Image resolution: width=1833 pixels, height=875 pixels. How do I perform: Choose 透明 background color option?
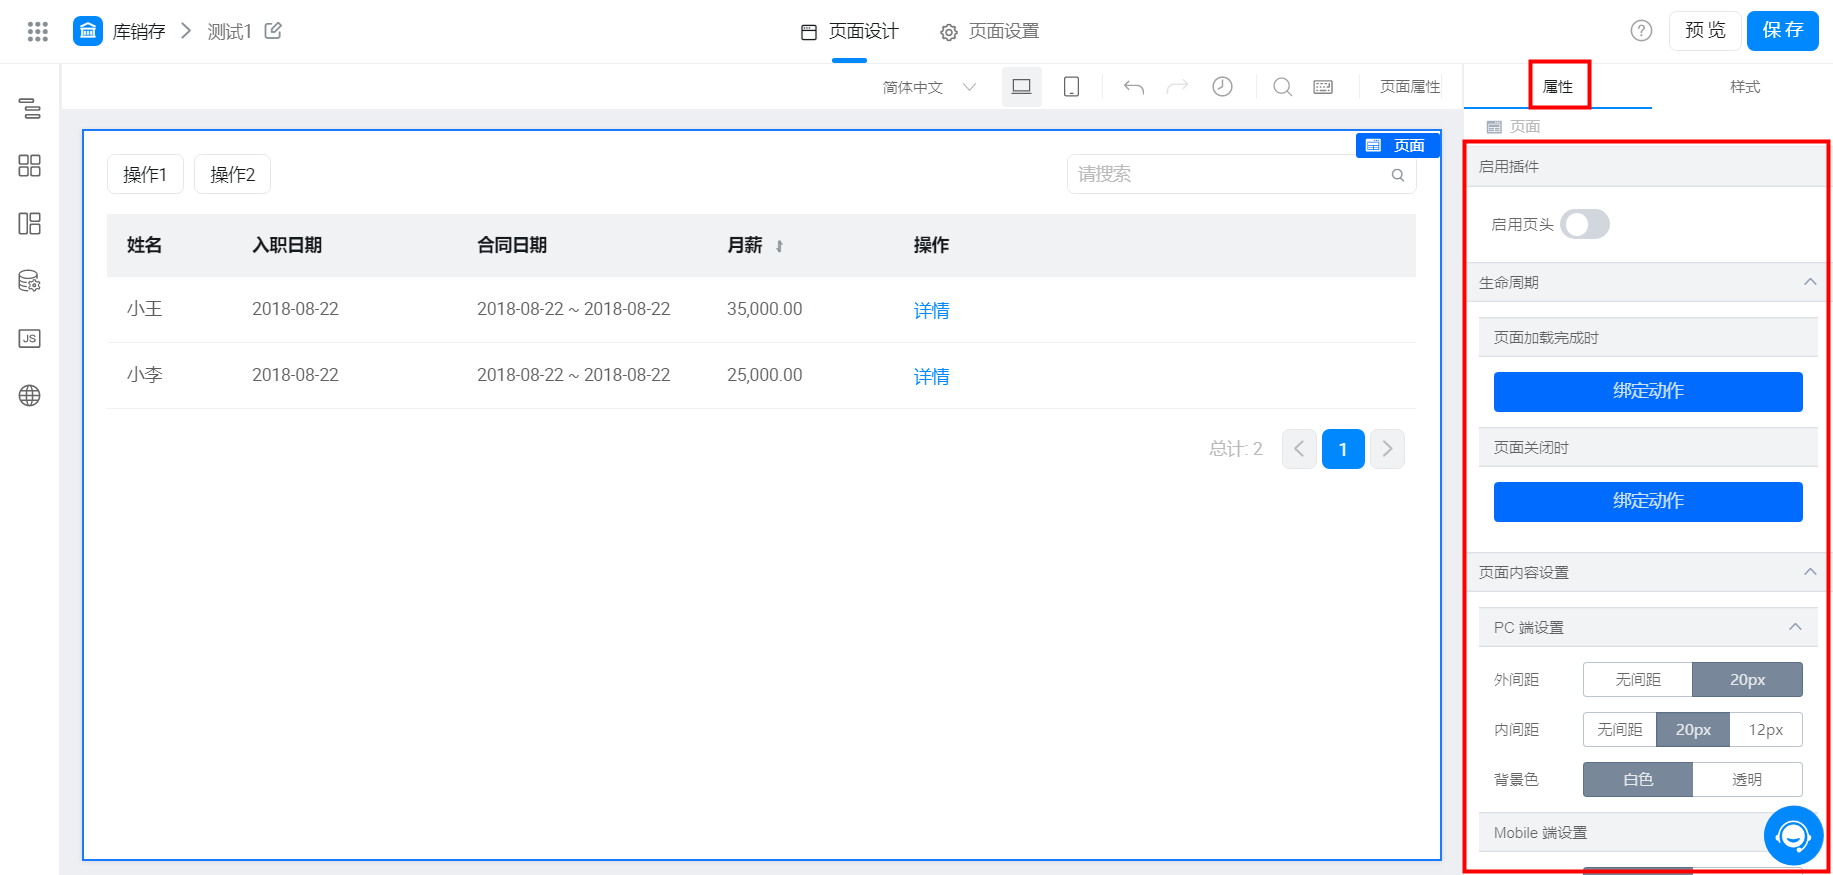1746,780
